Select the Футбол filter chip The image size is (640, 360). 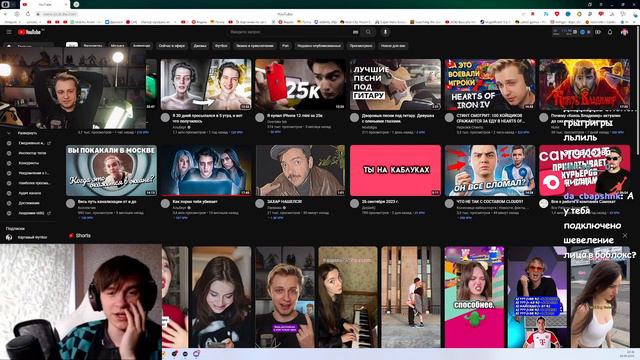pos(221,46)
